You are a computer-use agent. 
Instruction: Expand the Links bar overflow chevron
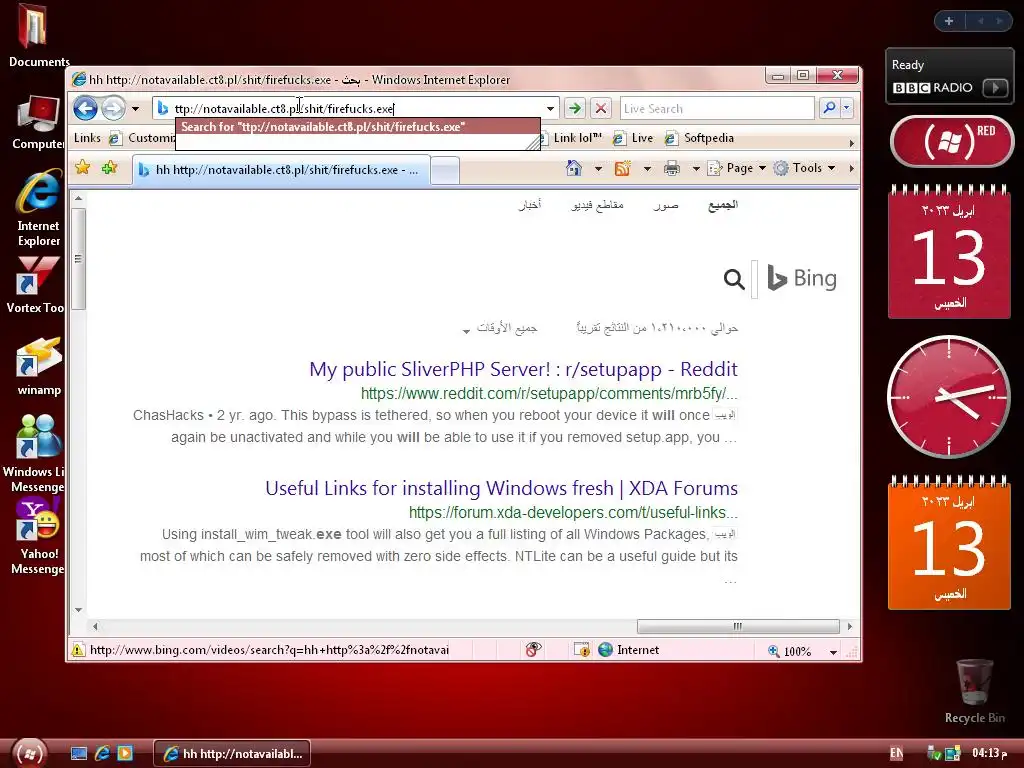[x=851, y=143]
